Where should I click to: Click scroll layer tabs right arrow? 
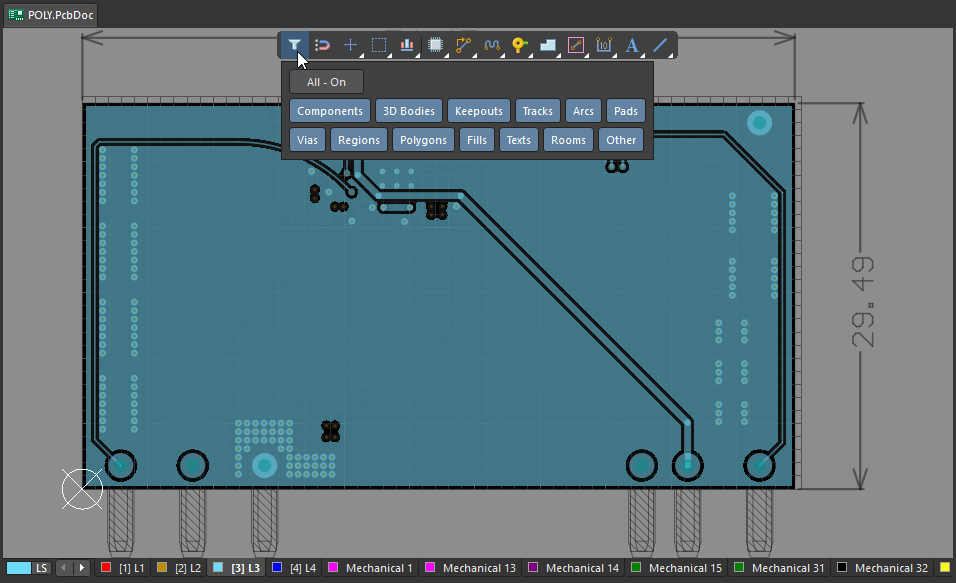coord(82,568)
